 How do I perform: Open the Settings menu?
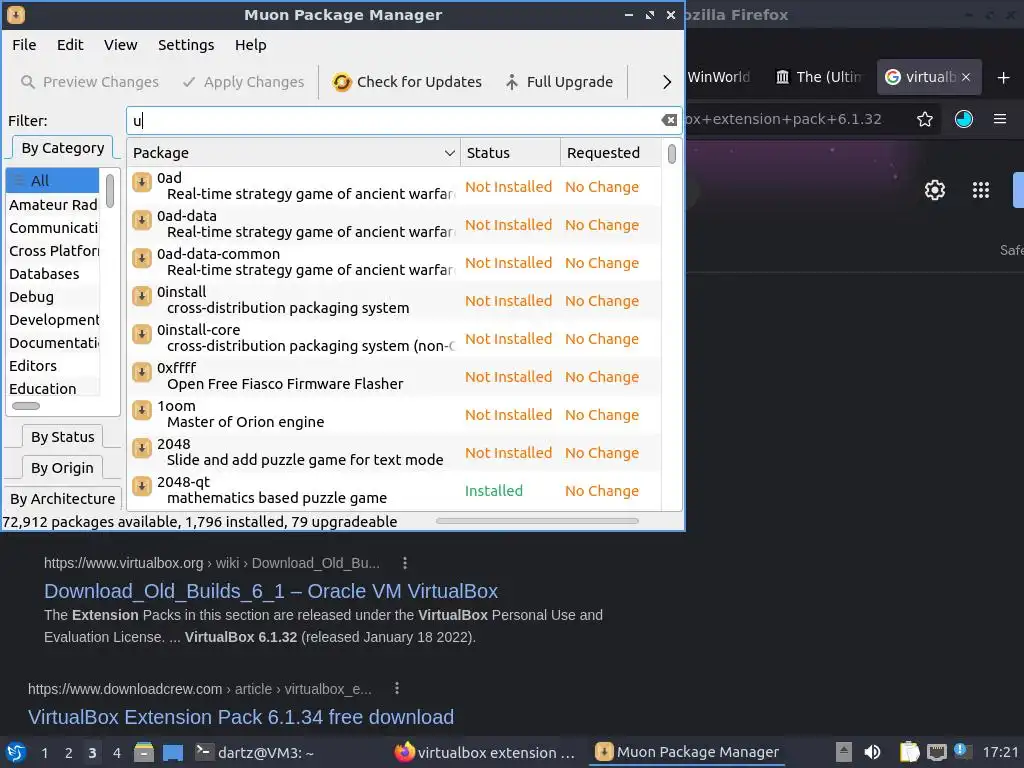(186, 45)
